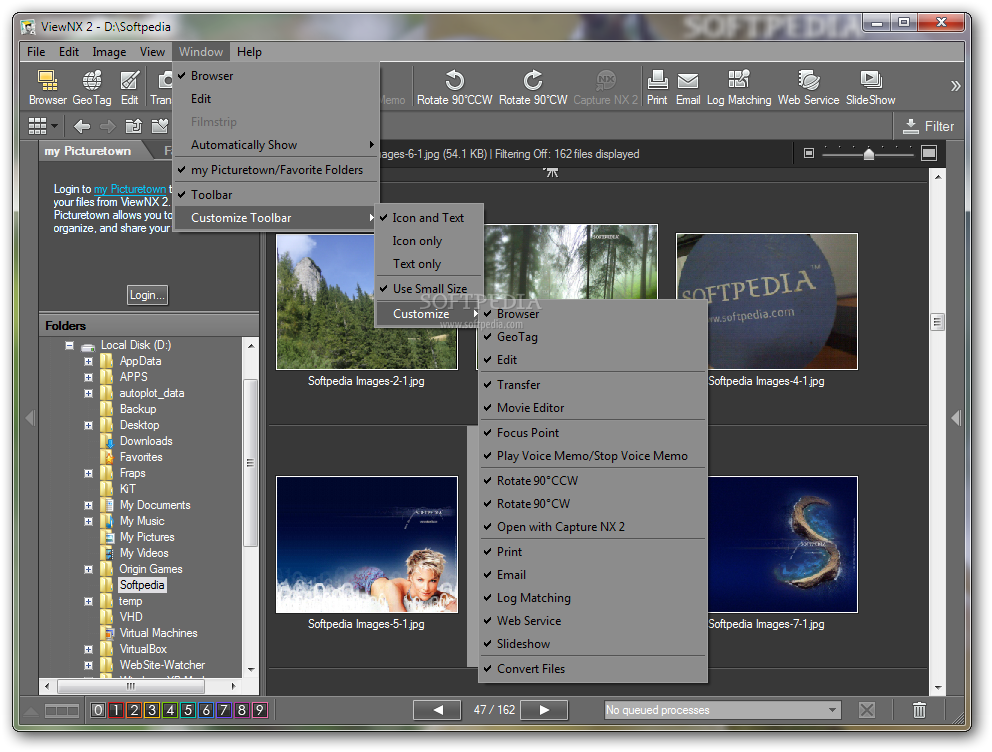
Task: Follow the my Picturetown link
Action: pyautogui.click(x=130, y=189)
